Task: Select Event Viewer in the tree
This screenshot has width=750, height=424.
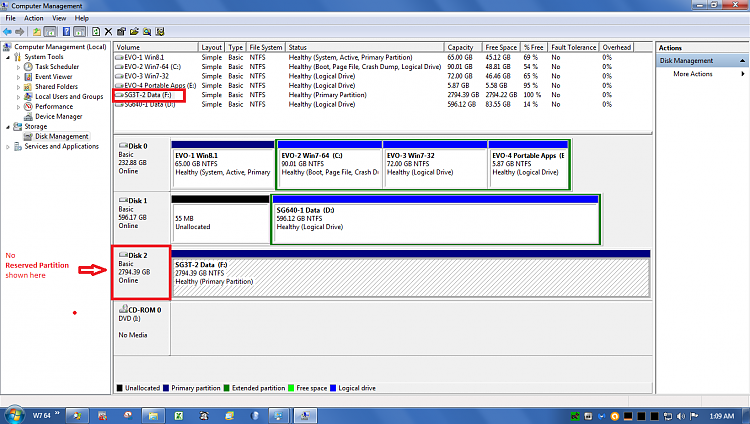Action: 54,77
